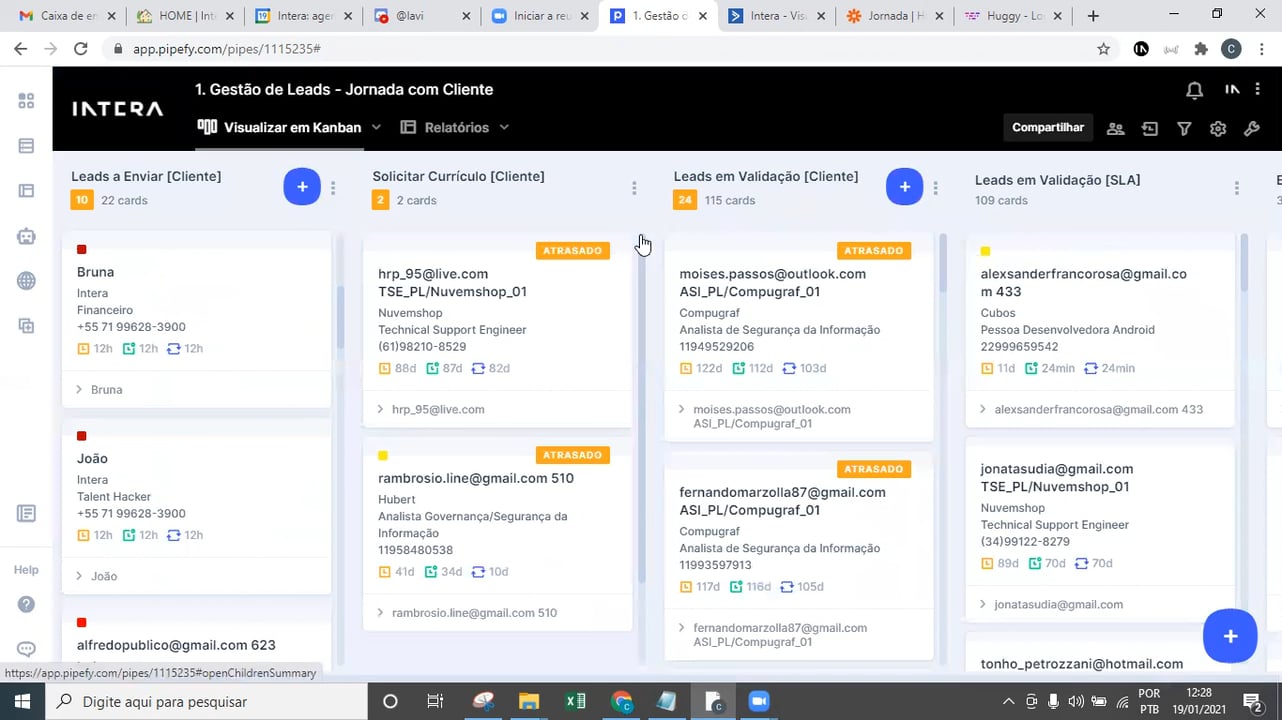Image resolution: width=1282 pixels, height=720 pixels.
Task: Click red label on Bruna card
Action: pyautogui.click(x=82, y=250)
